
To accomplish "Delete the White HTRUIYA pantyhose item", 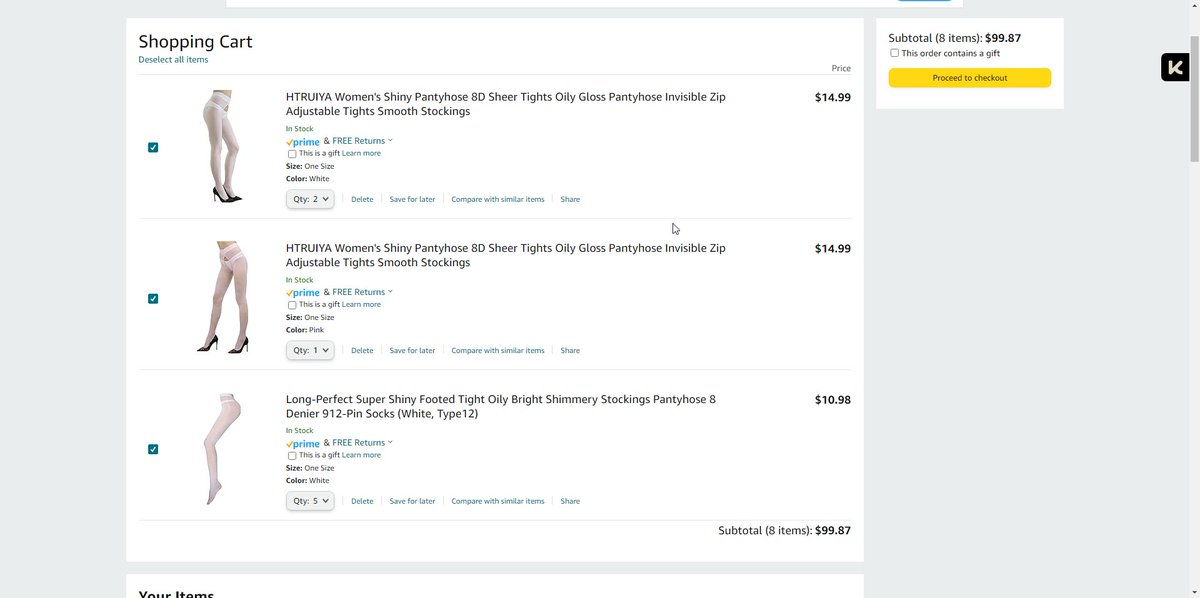I will [362, 199].
